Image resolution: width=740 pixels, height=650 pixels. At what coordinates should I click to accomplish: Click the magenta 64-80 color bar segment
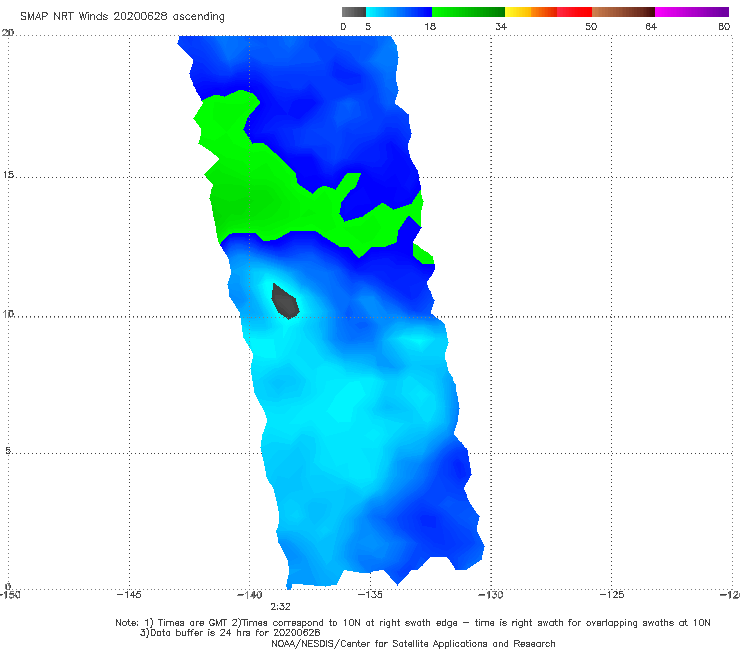point(692,12)
